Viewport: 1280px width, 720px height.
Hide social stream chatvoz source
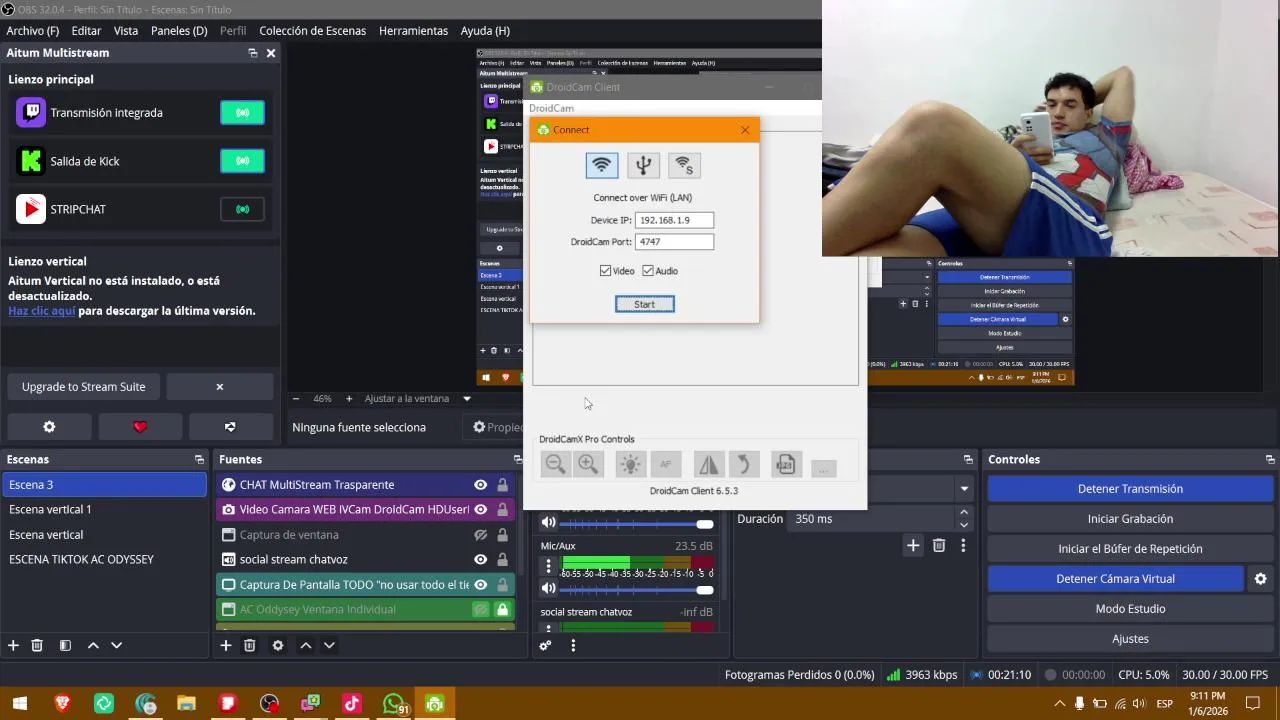[x=481, y=560]
